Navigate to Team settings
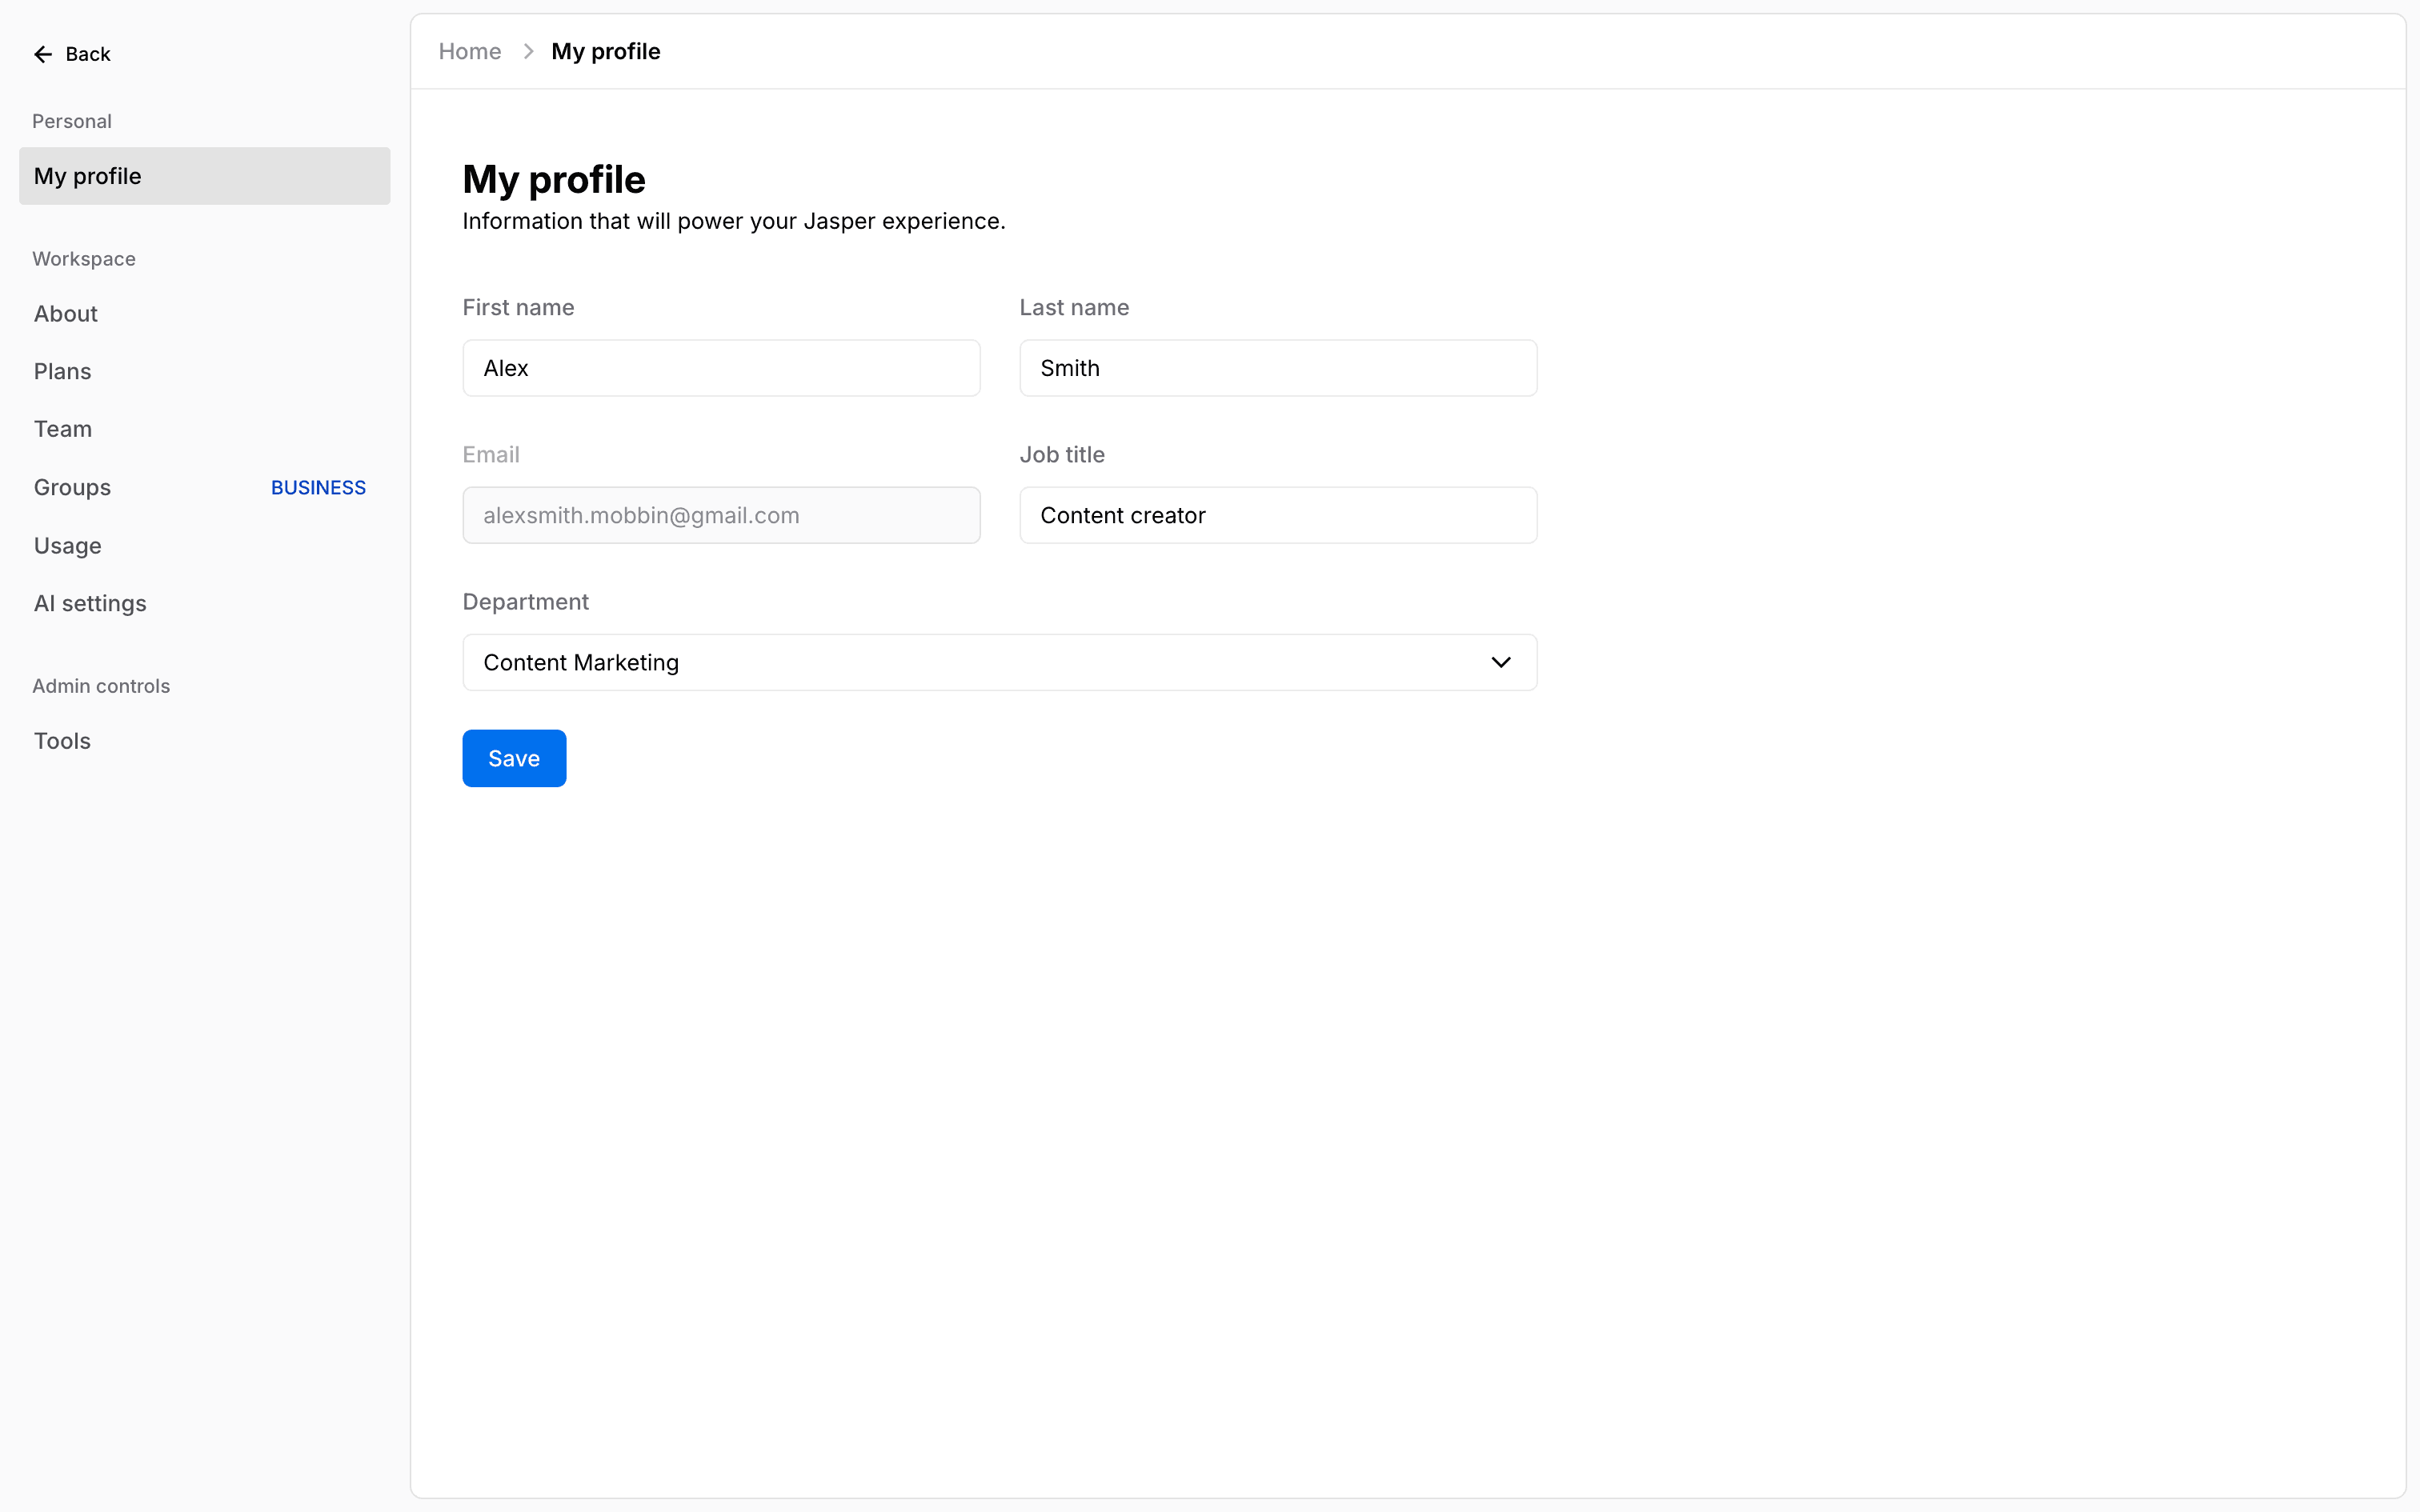The image size is (2420, 1512). pyautogui.click(x=63, y=429)
